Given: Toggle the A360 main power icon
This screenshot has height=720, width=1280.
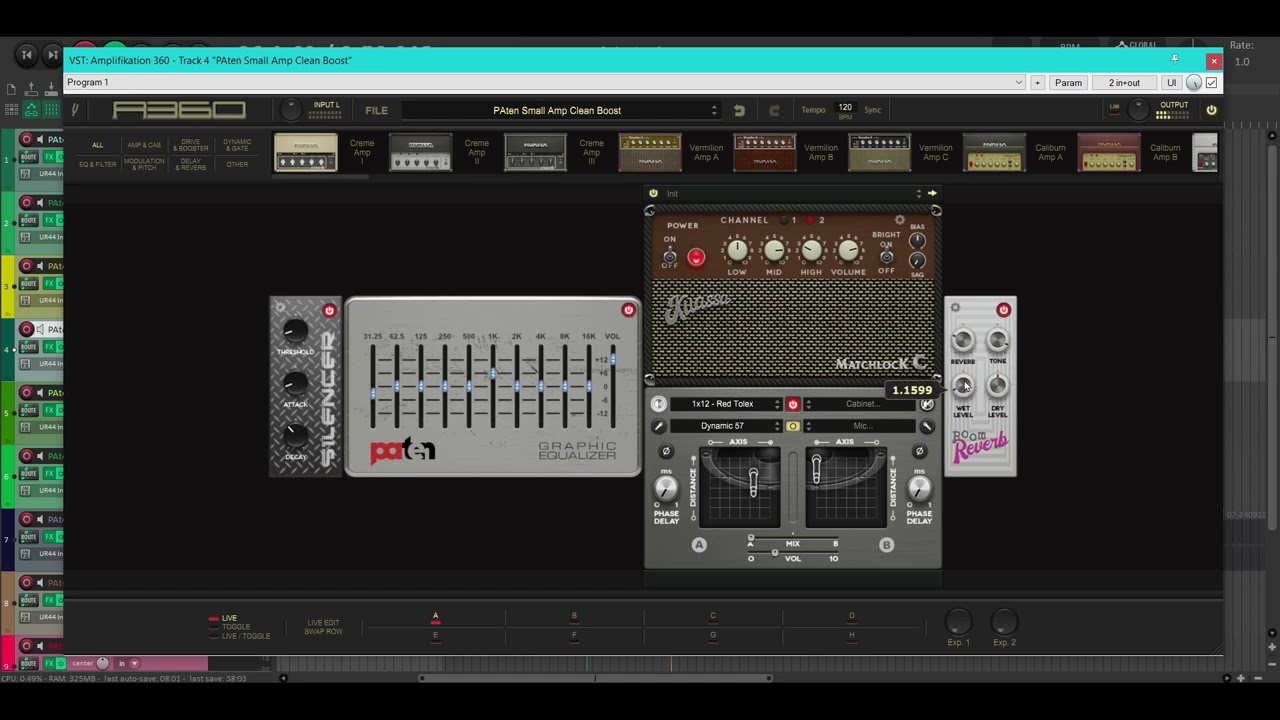Looking at the screenshot, I should 1211,110.
